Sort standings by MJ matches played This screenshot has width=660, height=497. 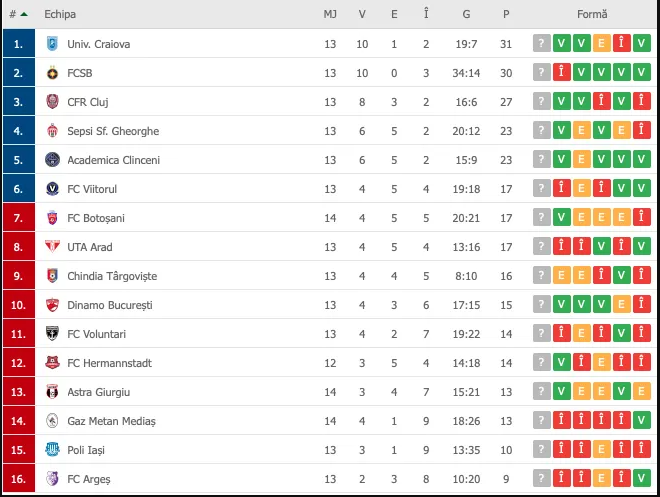click(x=330, y=15)
